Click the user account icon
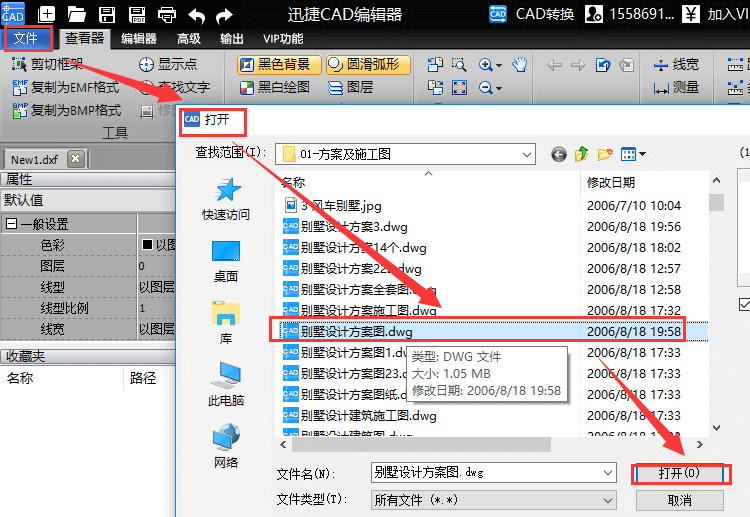 (594, 14)
